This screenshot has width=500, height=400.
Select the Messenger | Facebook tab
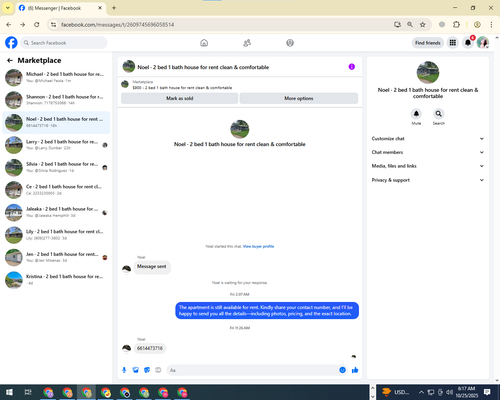(60, 8)
